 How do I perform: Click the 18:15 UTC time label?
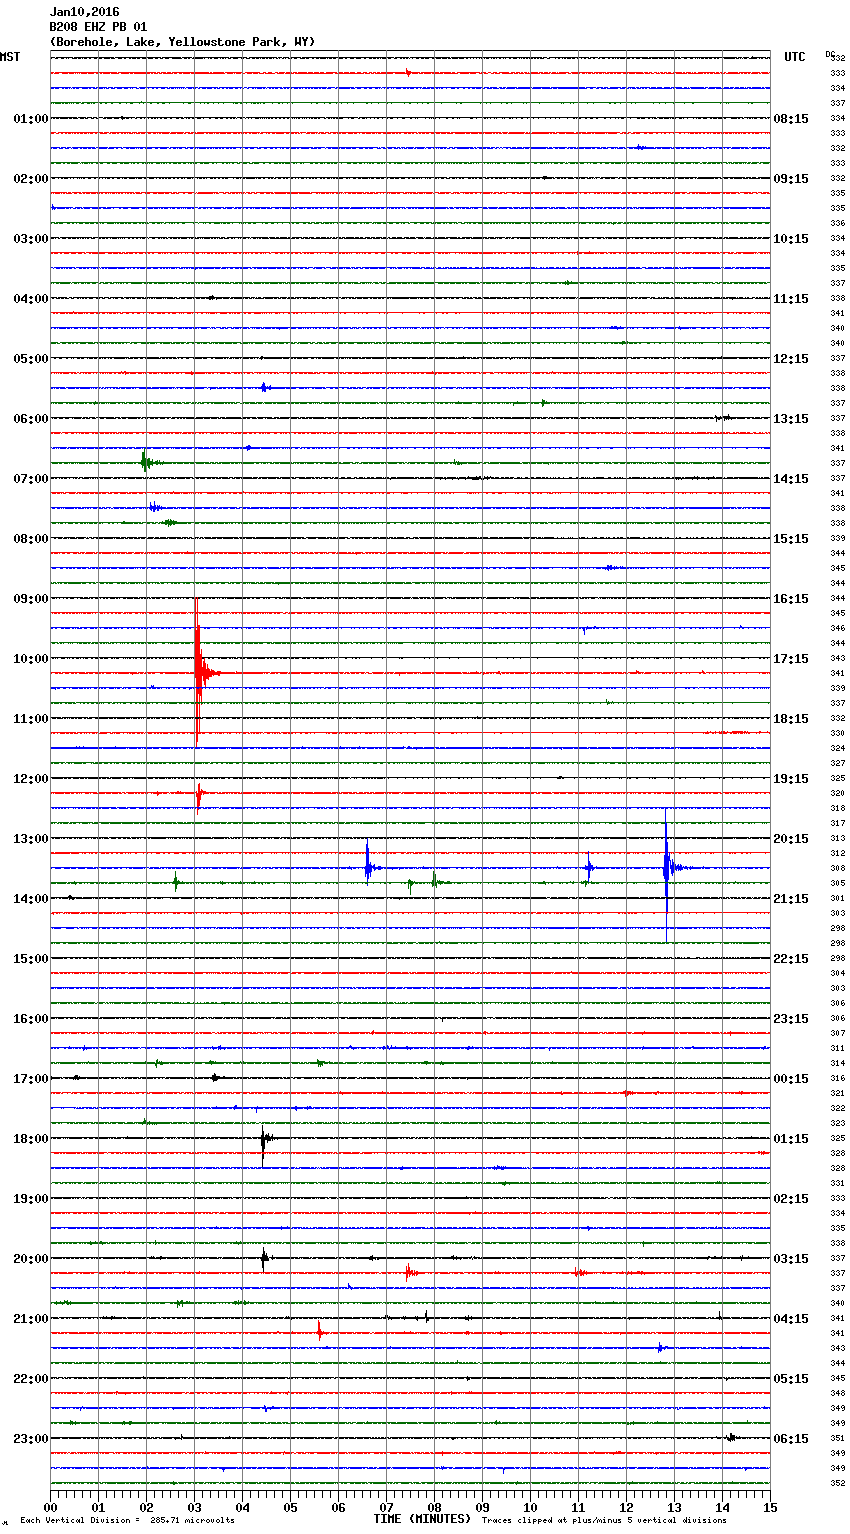[791, 719]
